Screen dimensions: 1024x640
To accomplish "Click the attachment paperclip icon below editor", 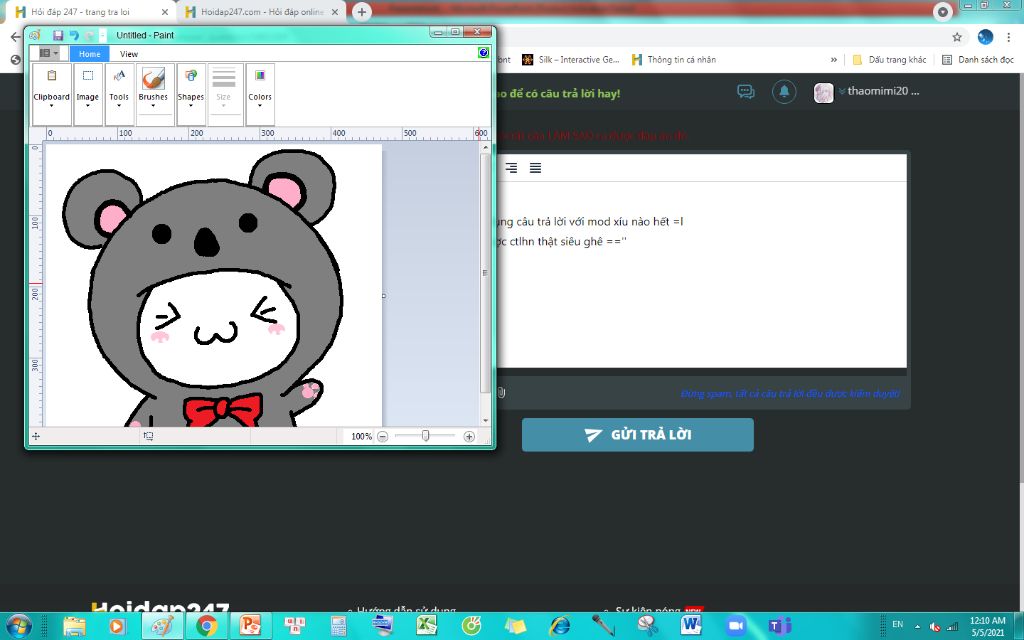I will click(501, 392).
